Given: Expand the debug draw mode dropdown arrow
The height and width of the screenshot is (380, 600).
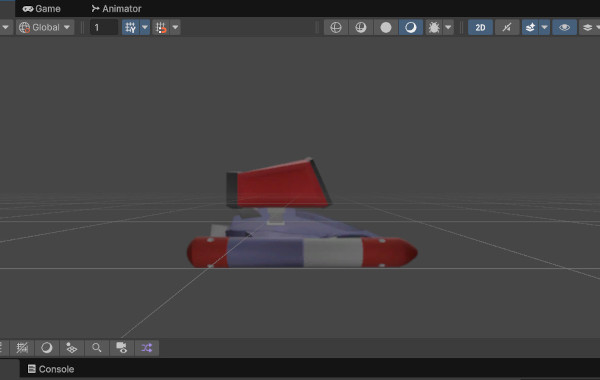Looking at the screenshot, I should click(448, 28).
